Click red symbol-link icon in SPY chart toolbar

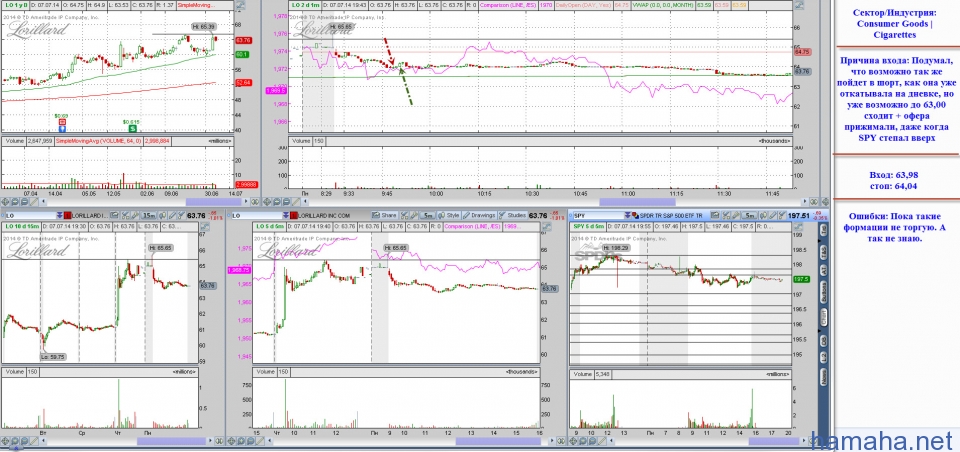pyautogui.click(x=635, y=216)
